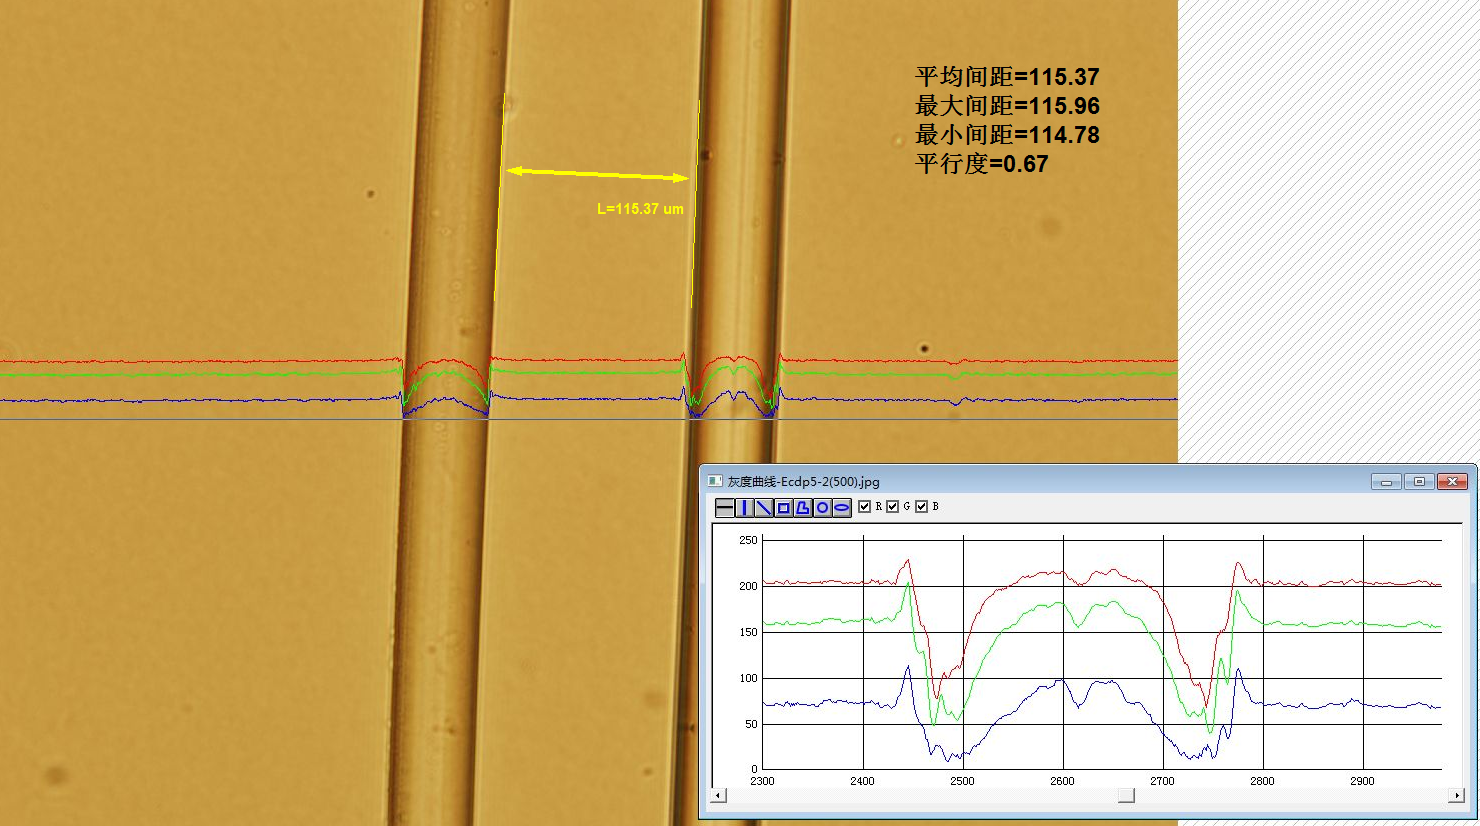This screenshot has height=826, width=1480.
Task: Close the gray curve window
Action: point(1452,482)
